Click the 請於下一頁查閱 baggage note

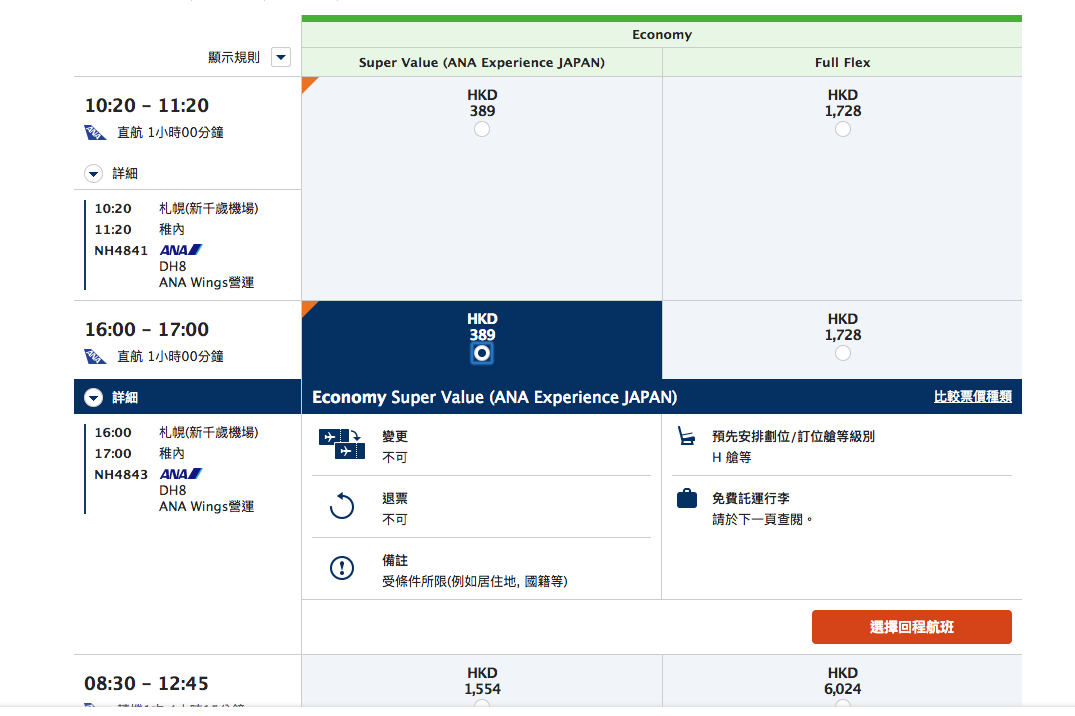762,519
